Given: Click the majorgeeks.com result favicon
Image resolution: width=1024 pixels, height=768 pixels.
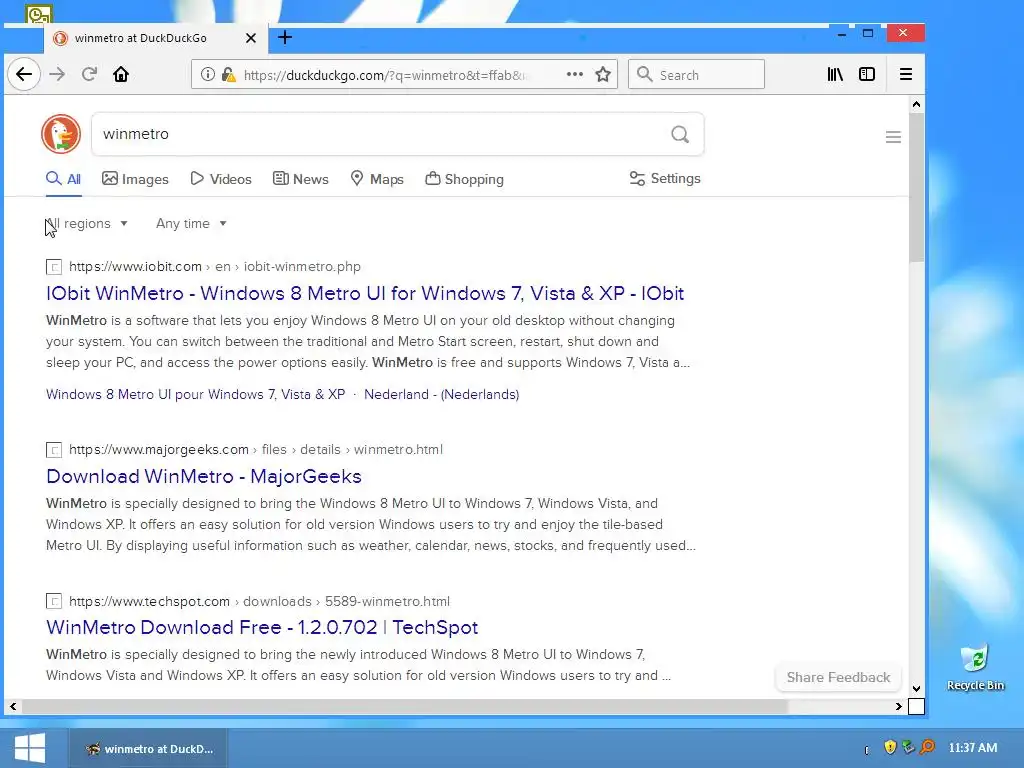Looking at the screenshot, I should click(x=54, y=449).
